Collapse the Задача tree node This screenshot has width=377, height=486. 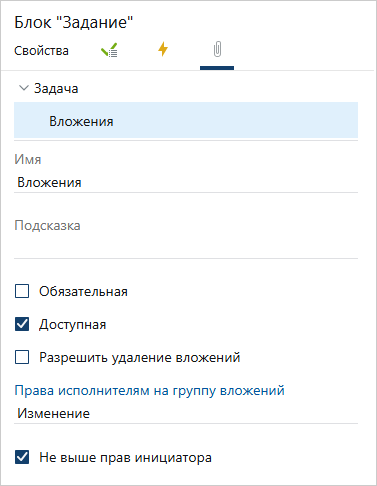tap(24, 88)
